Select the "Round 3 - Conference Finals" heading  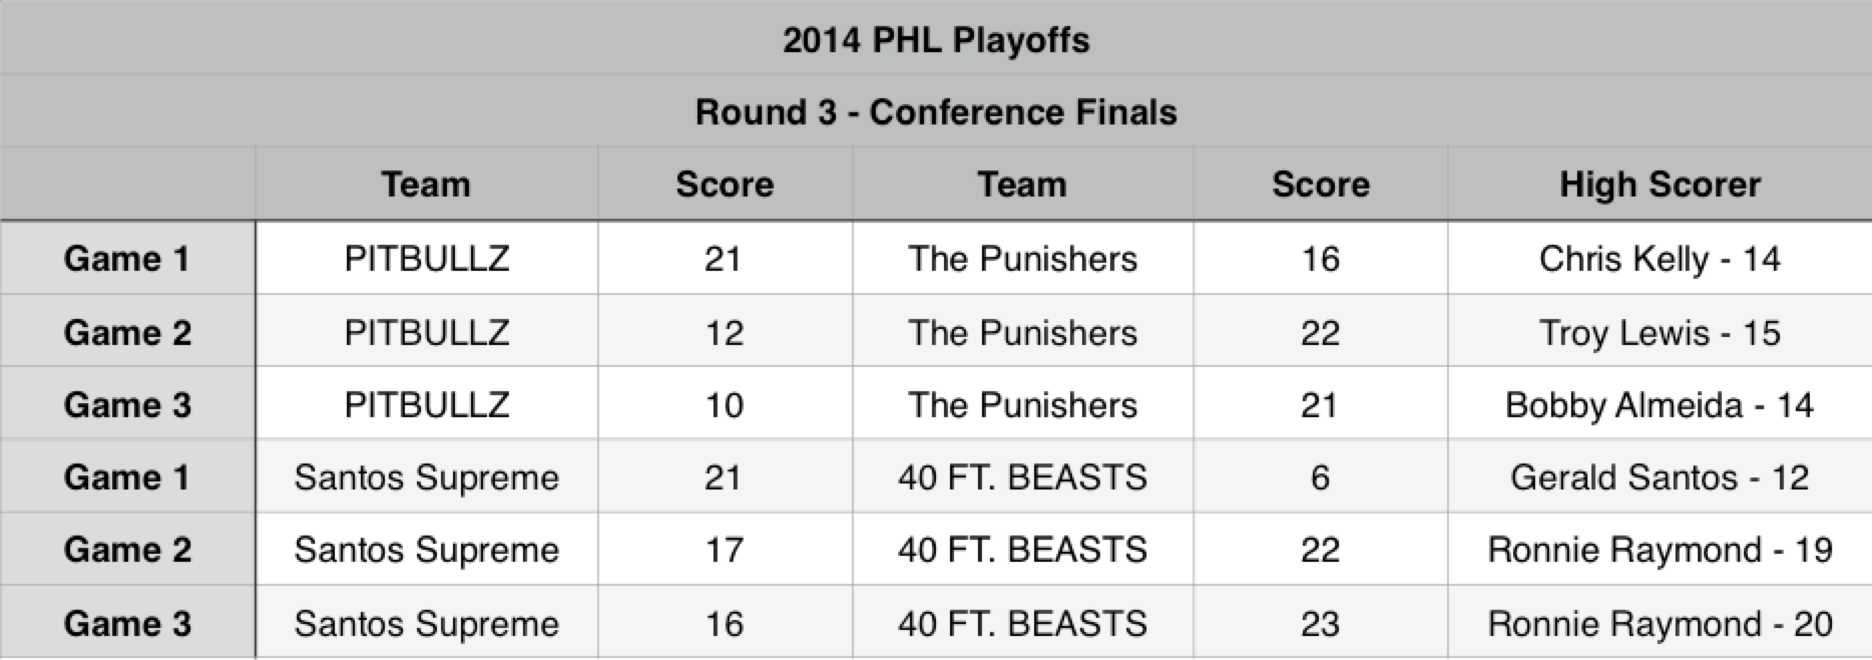(x=936, y=112)
